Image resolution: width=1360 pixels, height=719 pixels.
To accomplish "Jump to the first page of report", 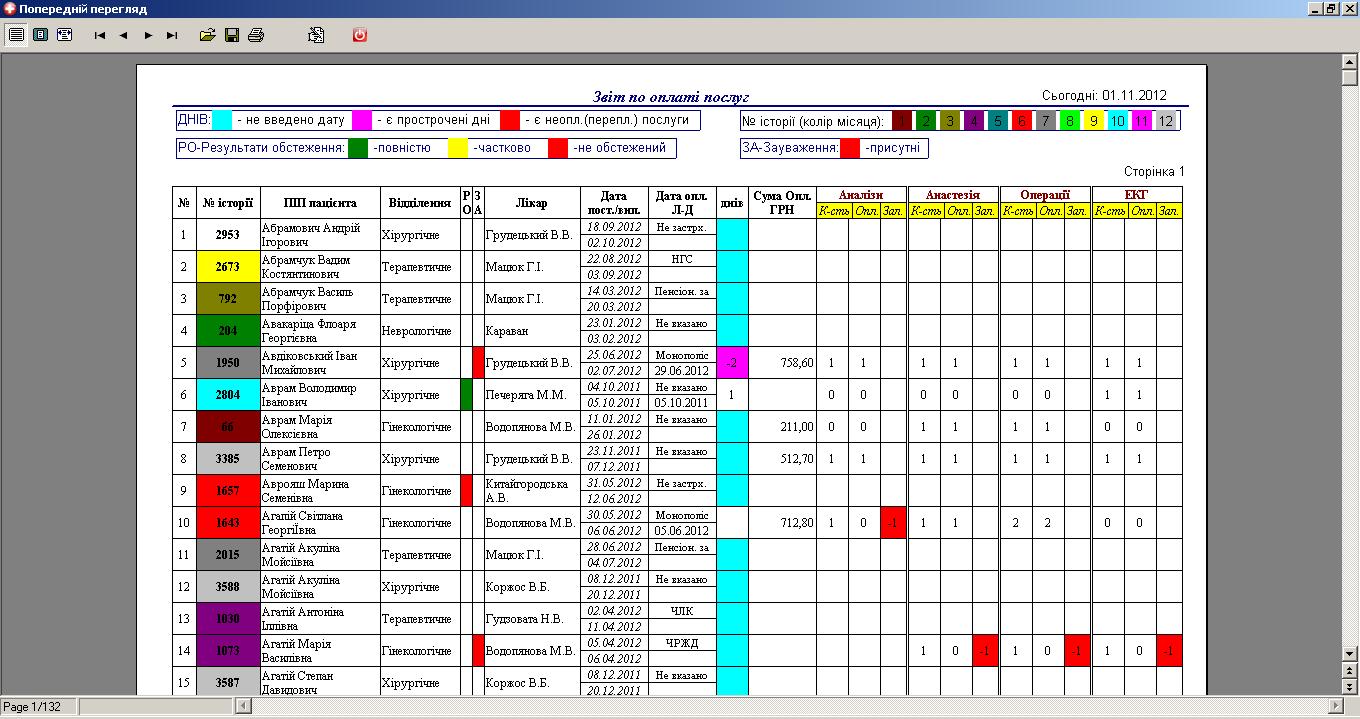I will pos(100,35).
